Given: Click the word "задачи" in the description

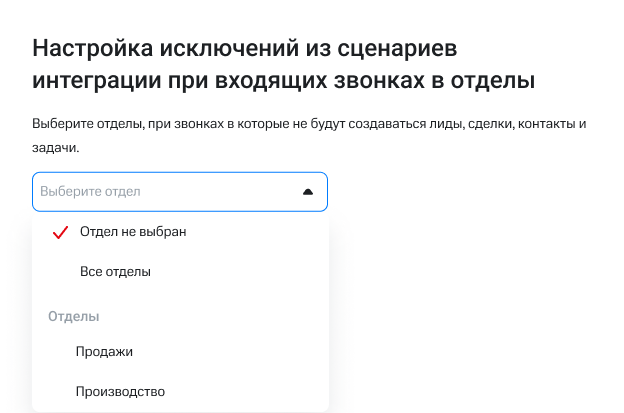Looking at the screenshot, I should click(x=54, y=147).
